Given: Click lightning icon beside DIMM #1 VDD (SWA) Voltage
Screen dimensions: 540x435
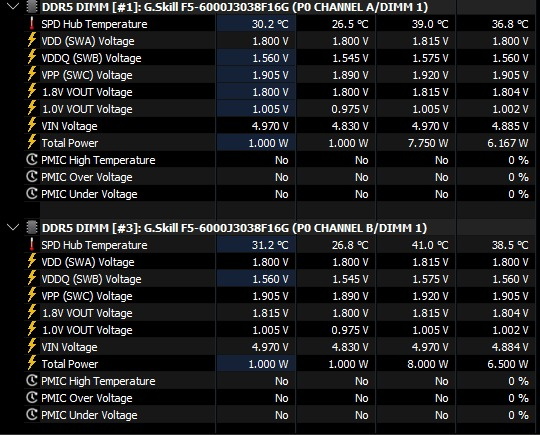Looking at the screenshot, I should [x=32, y=40].
